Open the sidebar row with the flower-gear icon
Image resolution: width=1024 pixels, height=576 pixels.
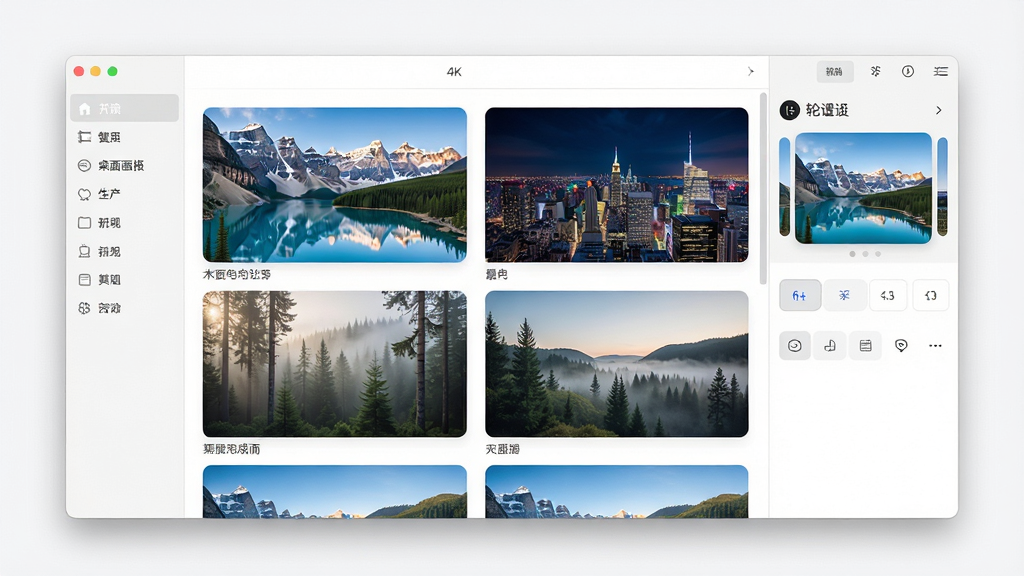click(124, 308)
